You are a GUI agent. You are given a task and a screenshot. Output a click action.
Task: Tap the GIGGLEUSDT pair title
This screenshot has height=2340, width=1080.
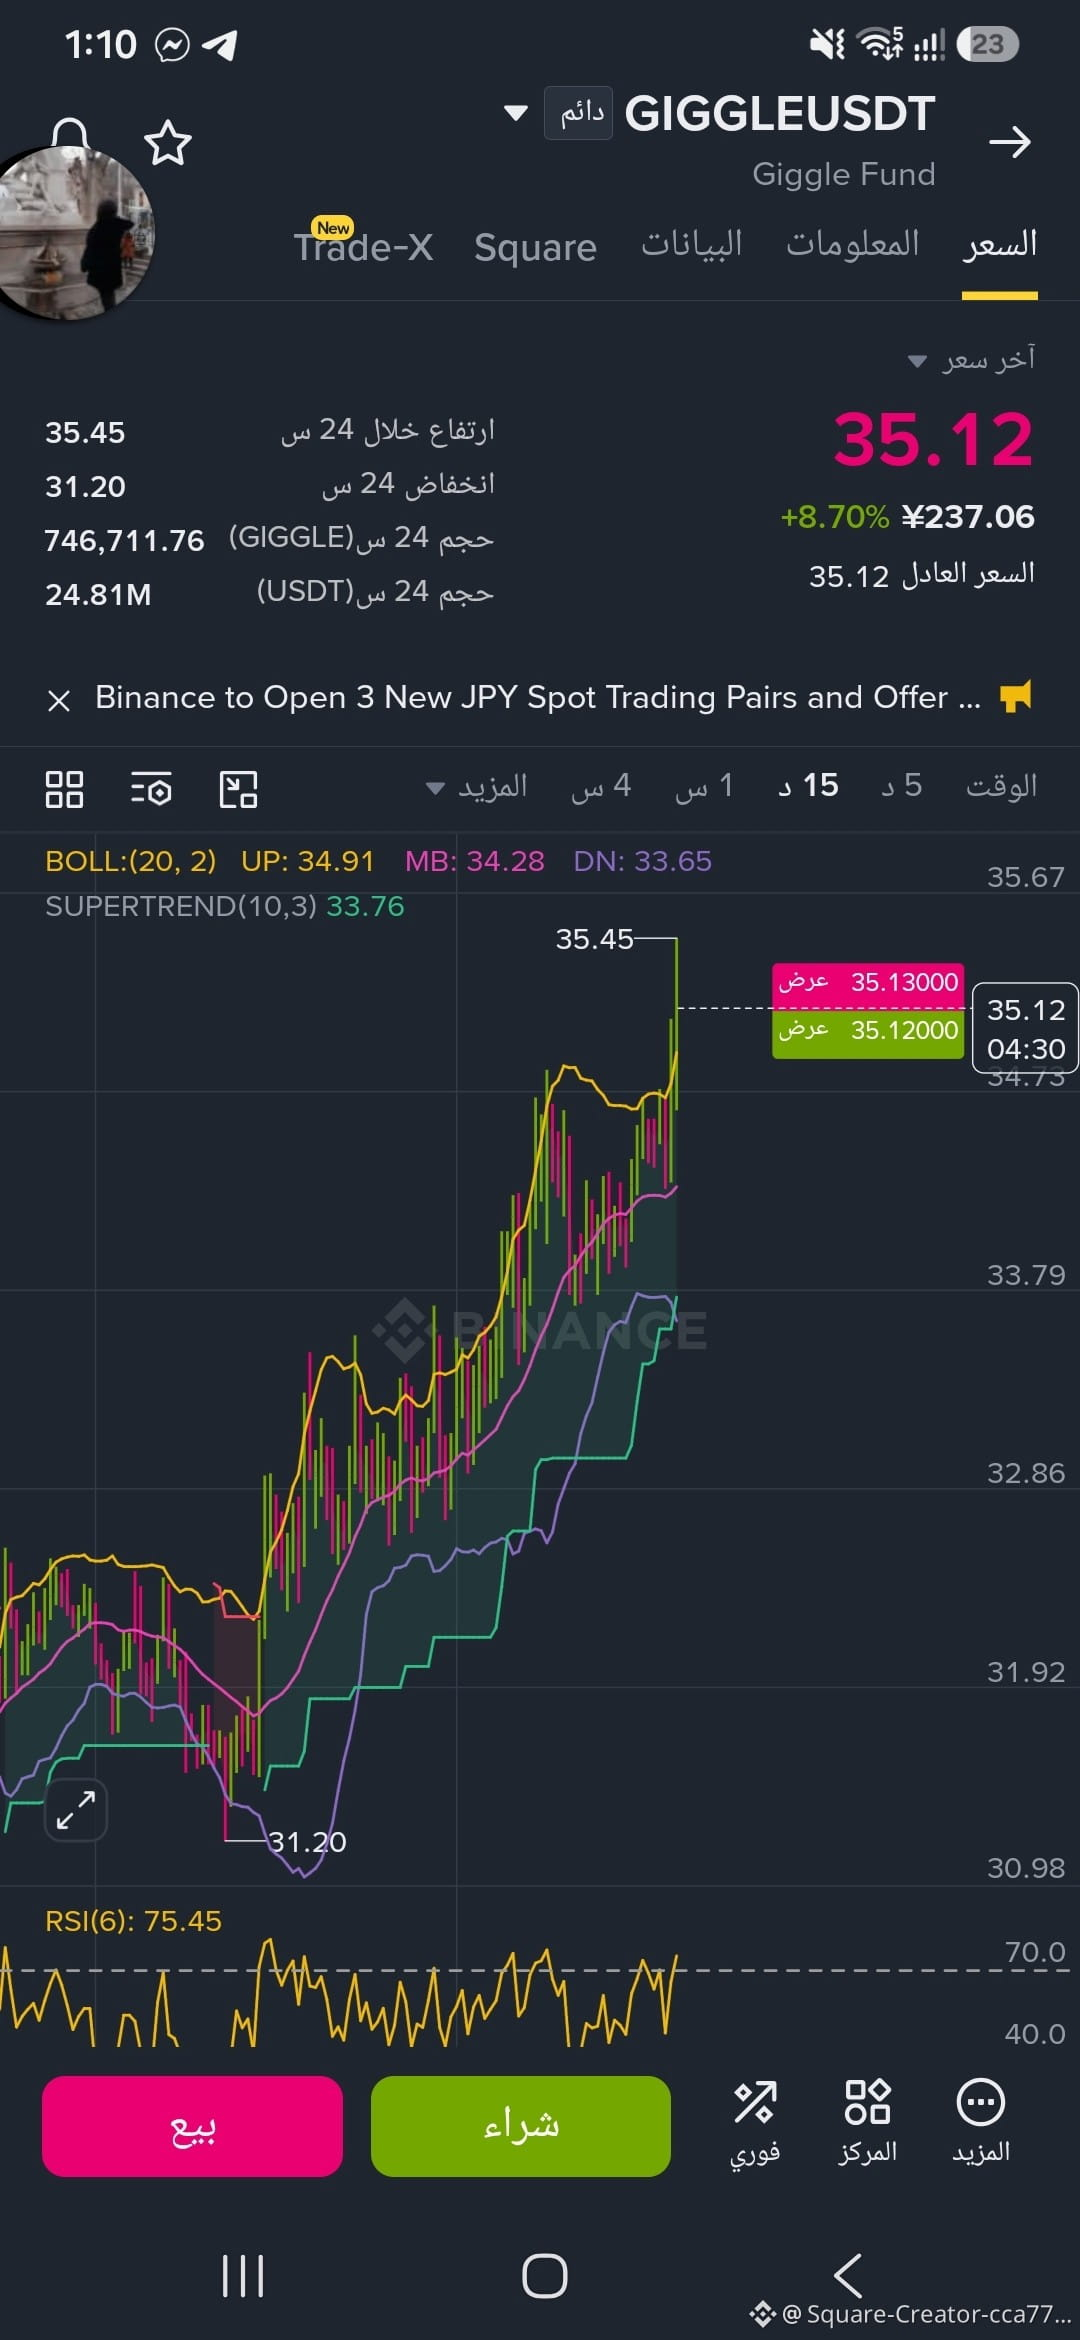coord(780,114)
